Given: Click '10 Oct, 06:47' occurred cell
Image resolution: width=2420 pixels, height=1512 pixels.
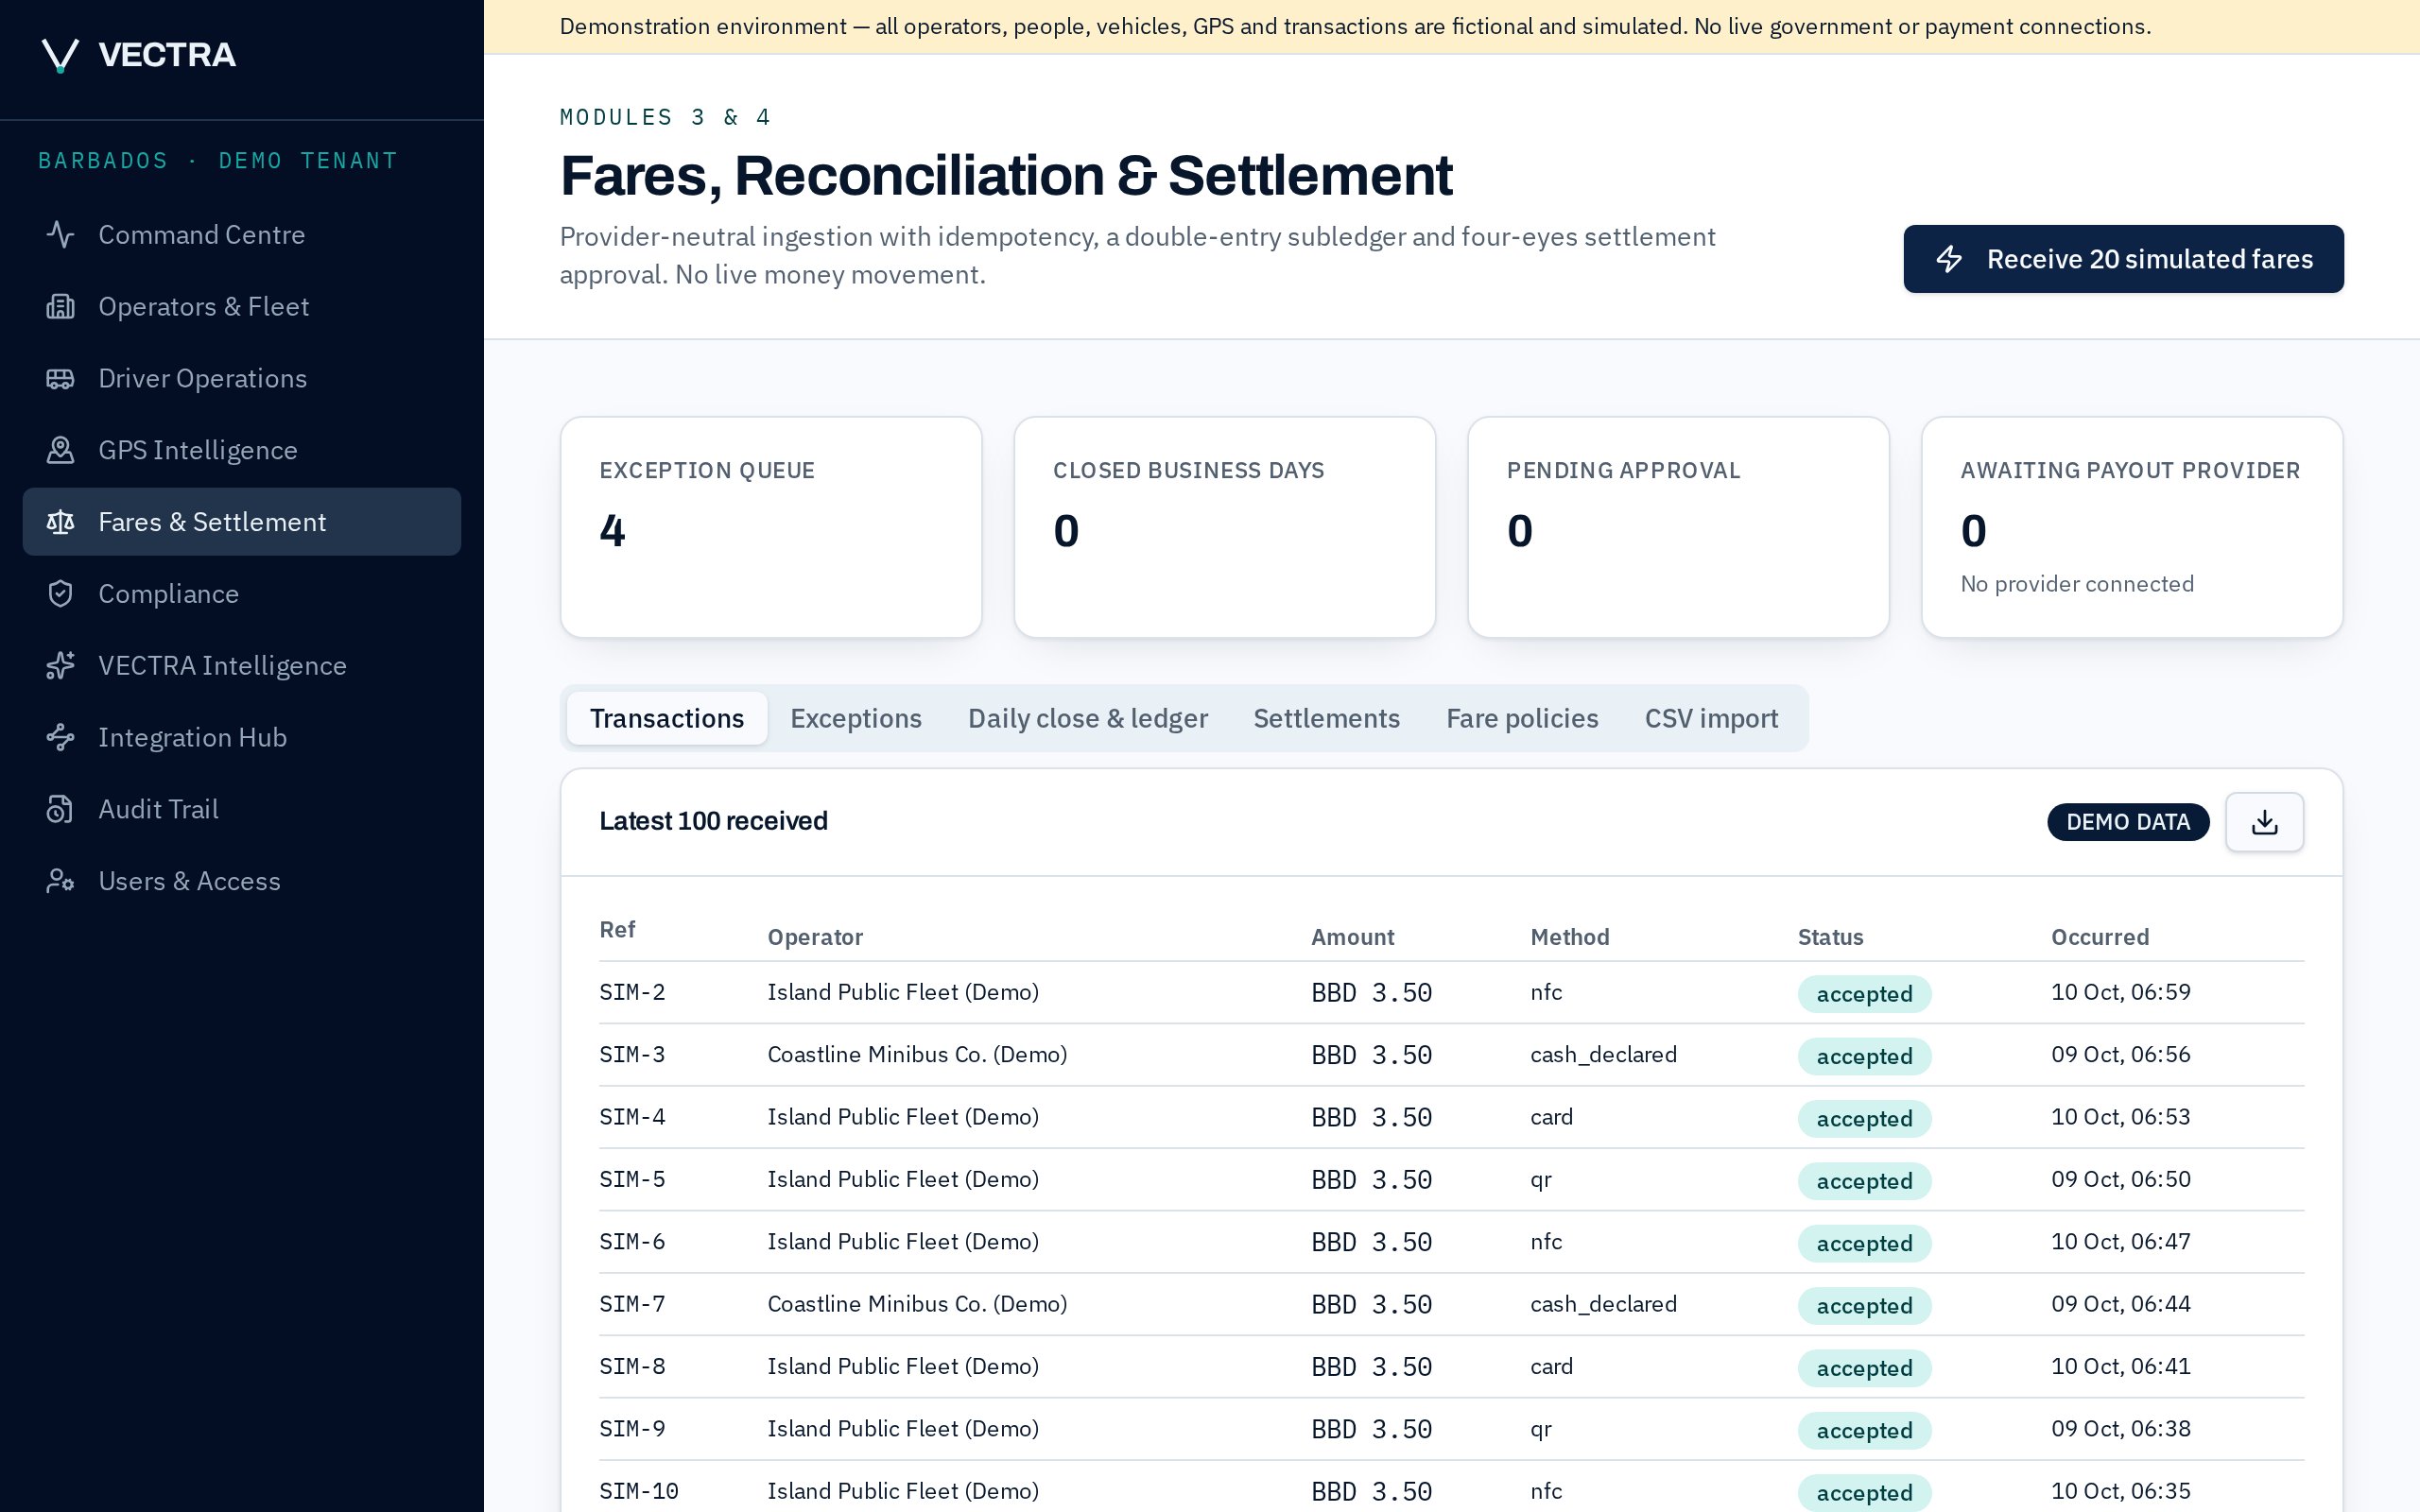Looking at the screenshot, I should coord(2120,1242).
